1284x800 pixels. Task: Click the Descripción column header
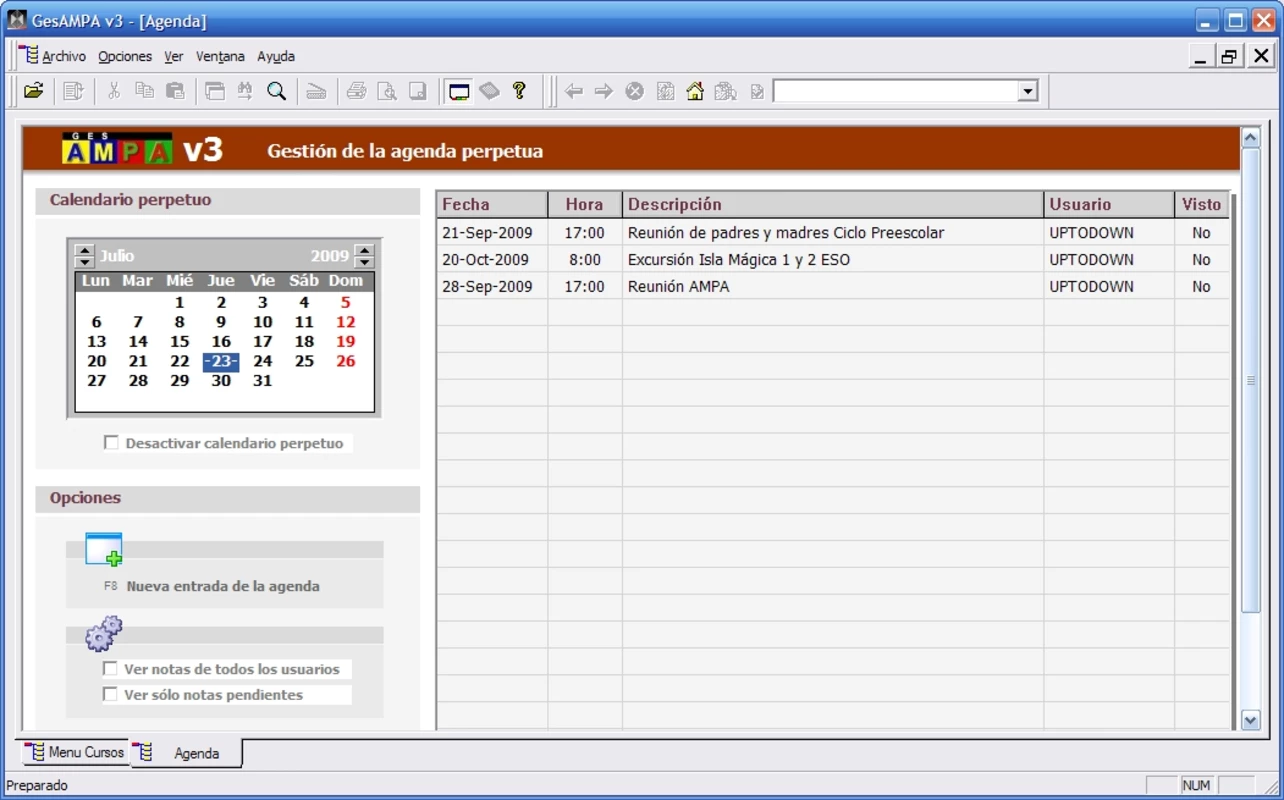(x=833, y=204)
